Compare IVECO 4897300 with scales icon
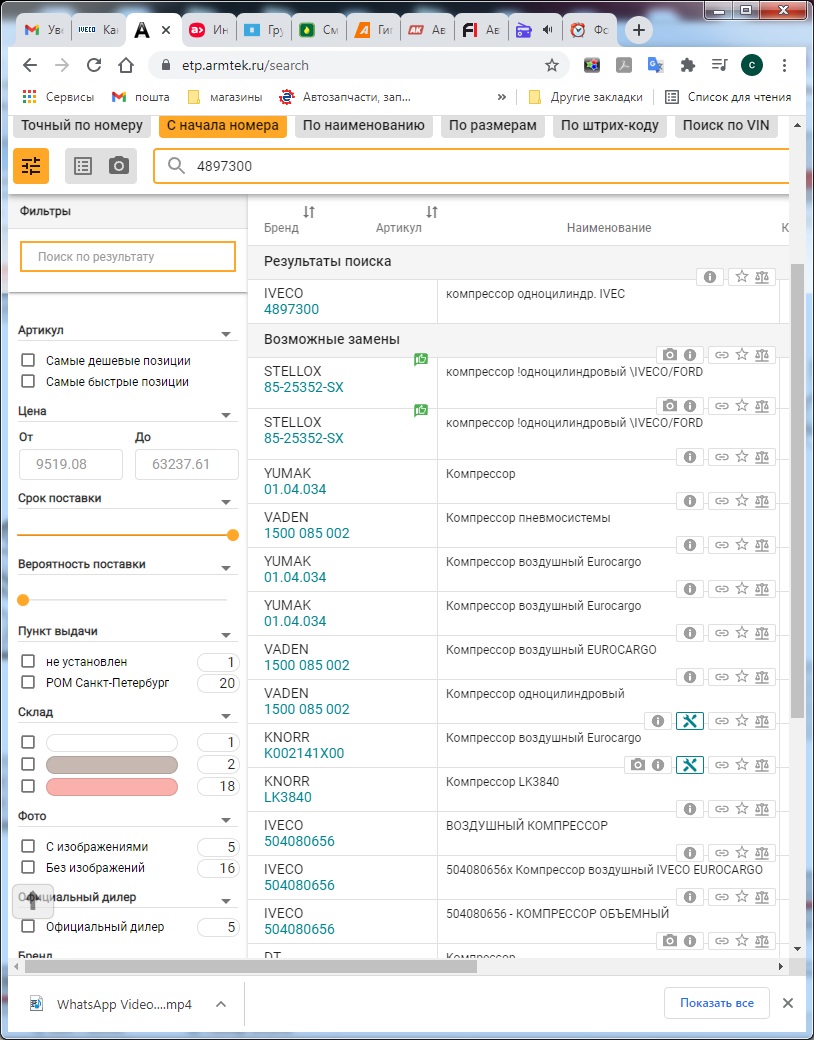 coord(762,277)
